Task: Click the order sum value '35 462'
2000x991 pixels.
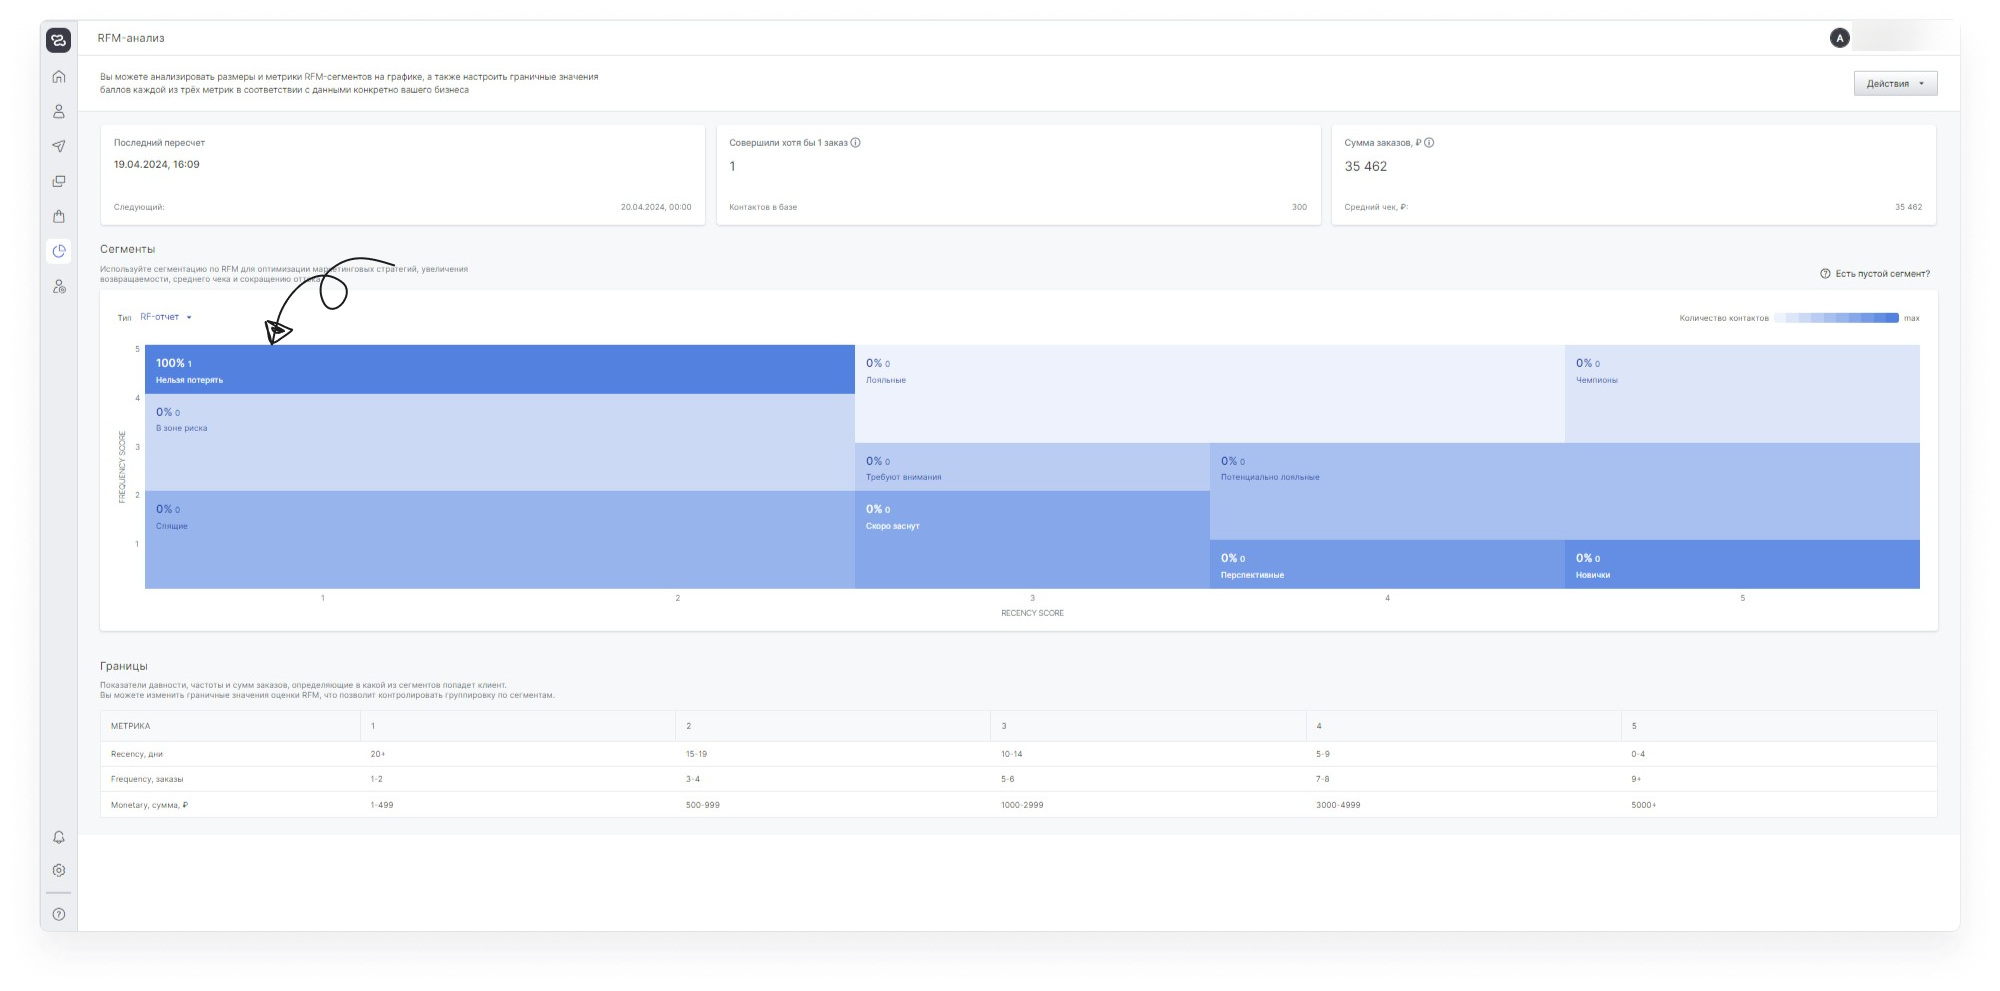Action: pyautogui.click(x=1366, y=167)
